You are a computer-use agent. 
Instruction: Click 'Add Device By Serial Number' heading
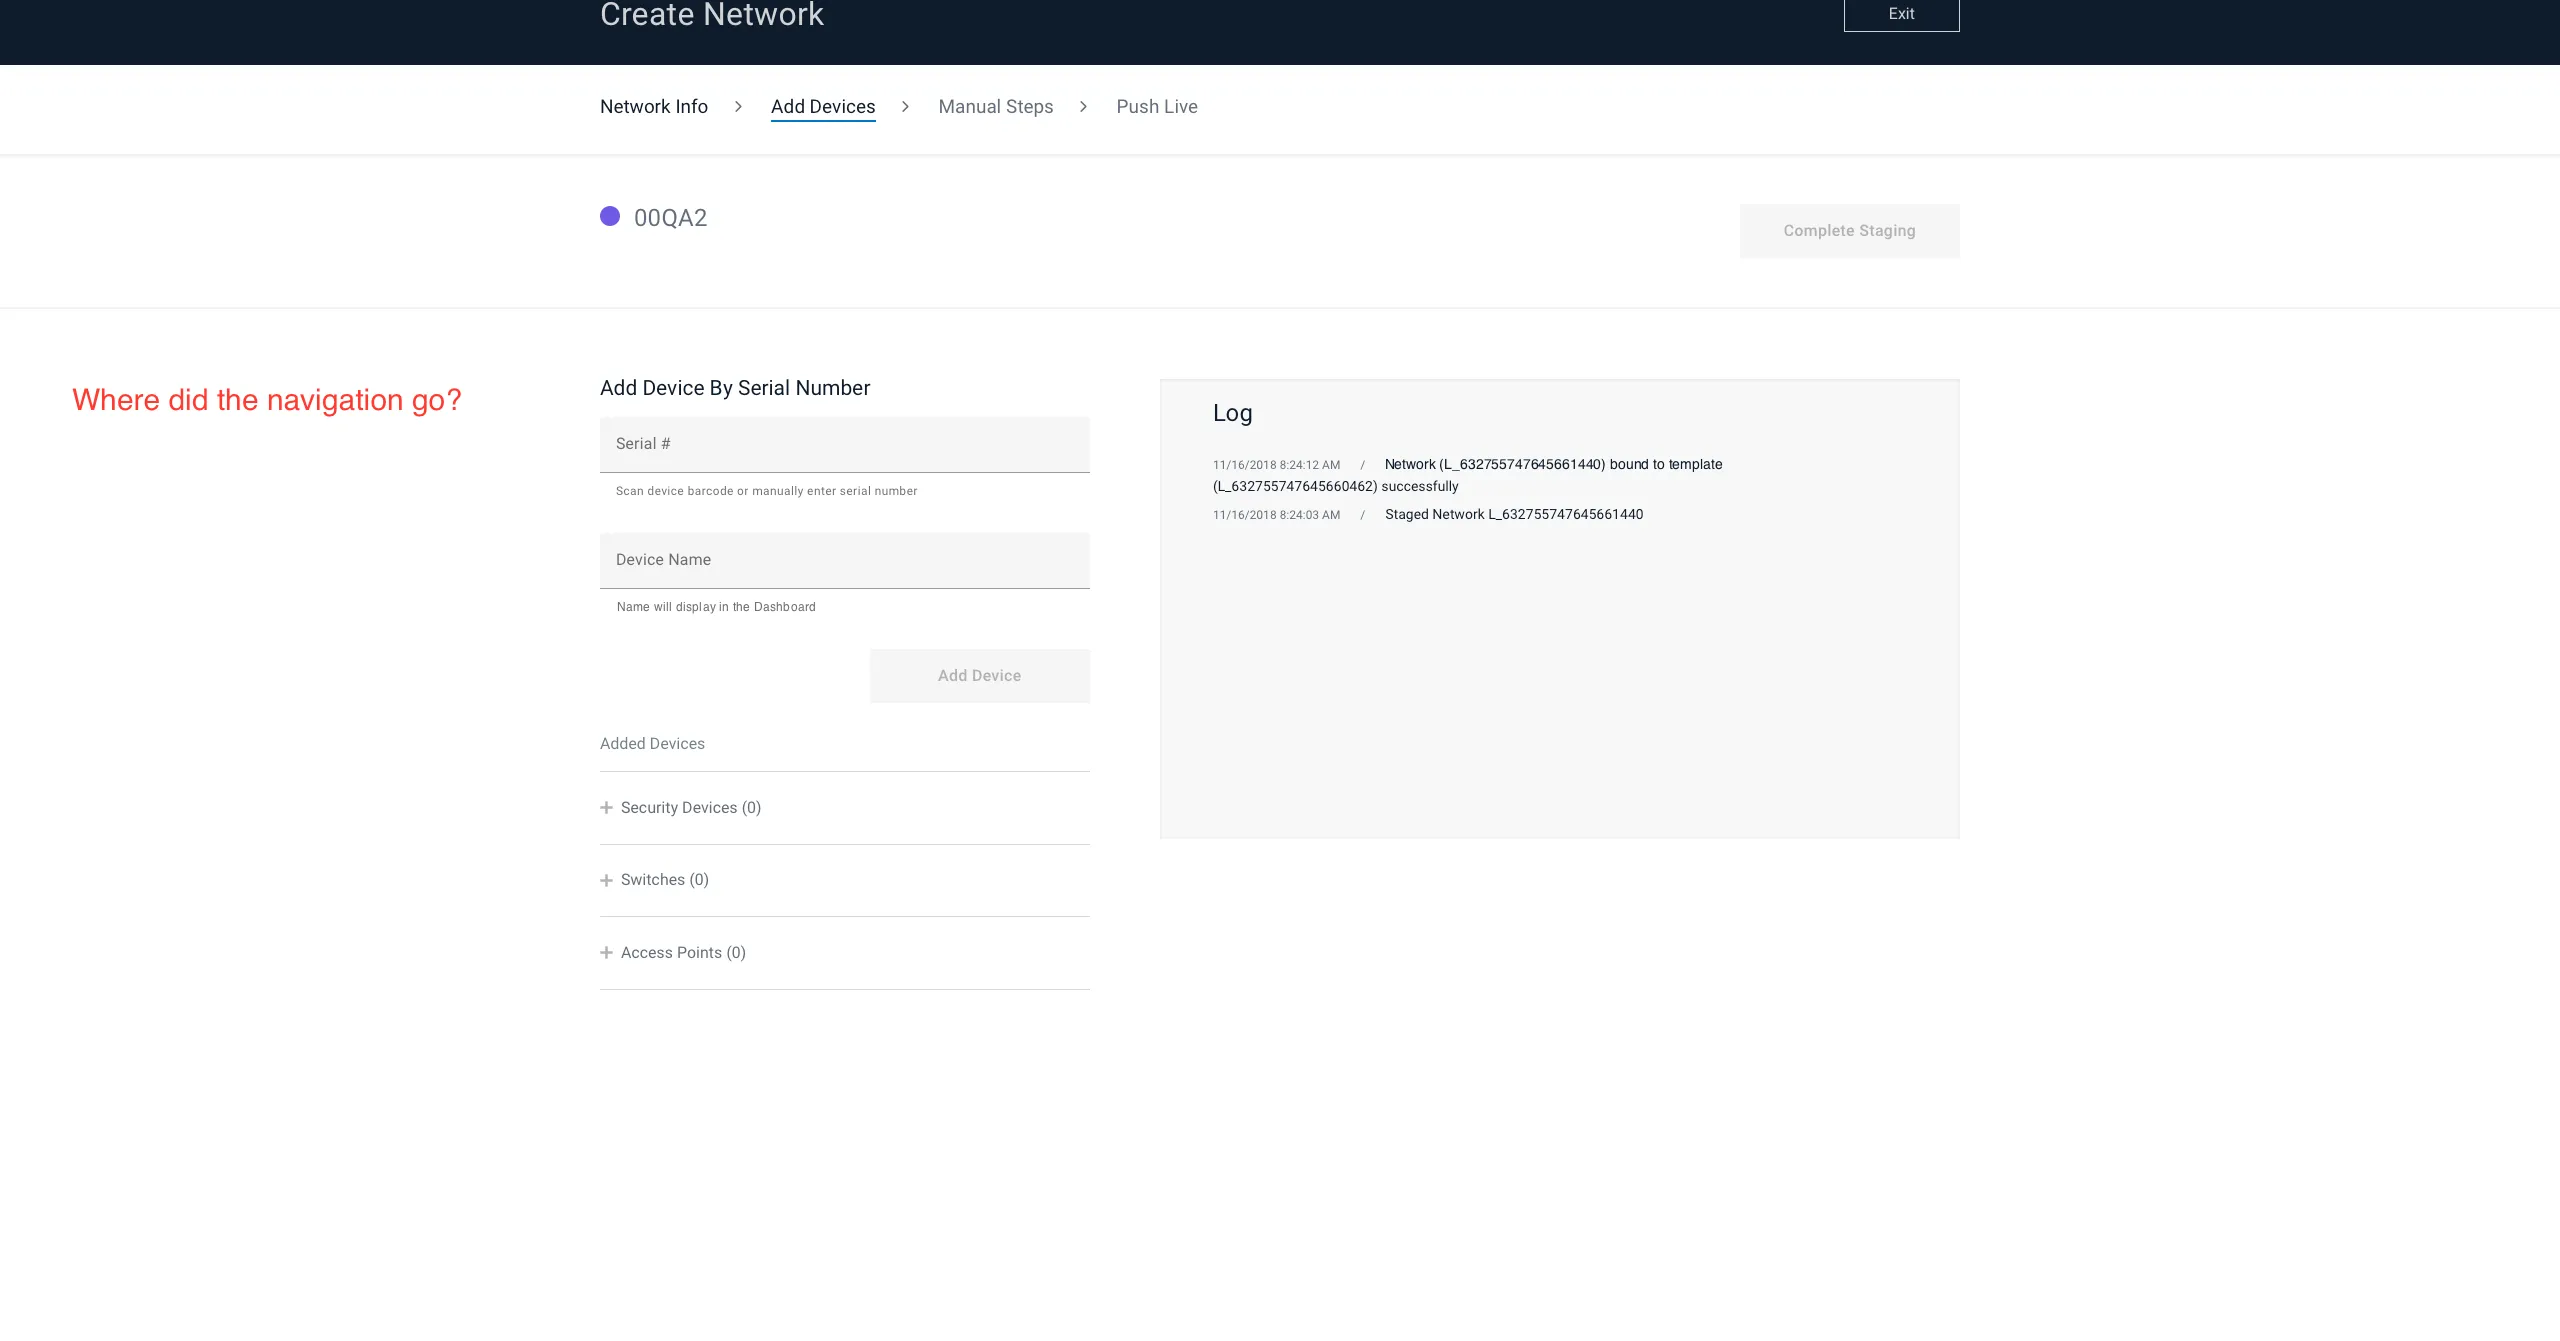735,388
